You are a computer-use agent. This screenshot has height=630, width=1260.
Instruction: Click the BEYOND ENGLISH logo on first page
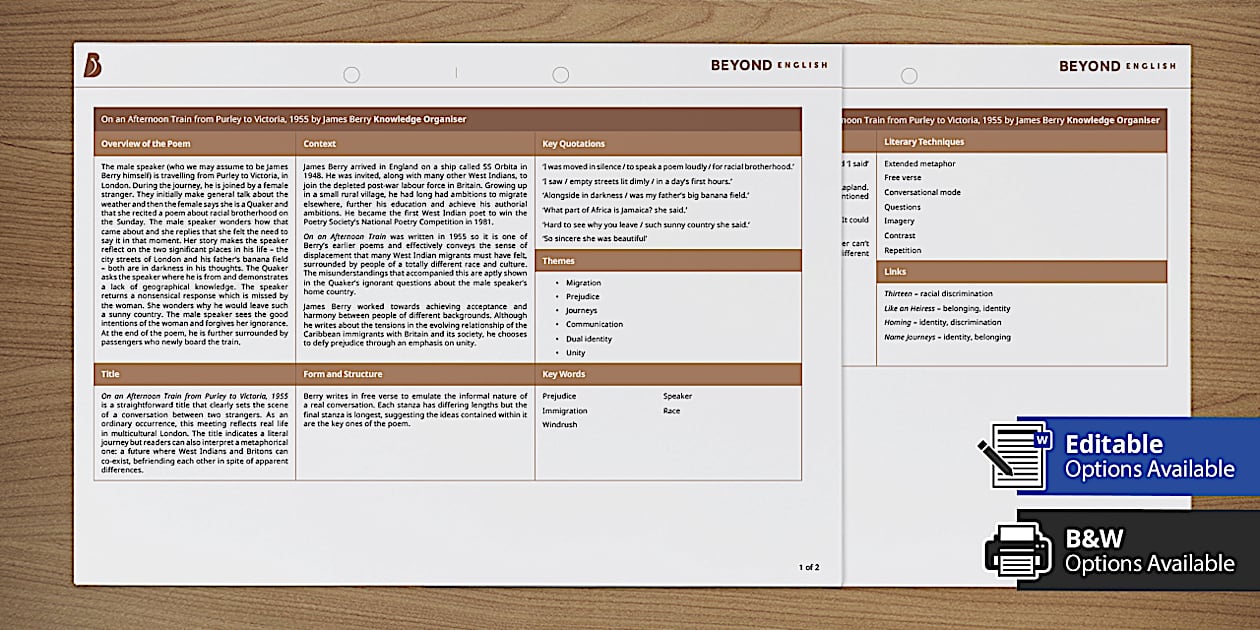pos(769,65)
